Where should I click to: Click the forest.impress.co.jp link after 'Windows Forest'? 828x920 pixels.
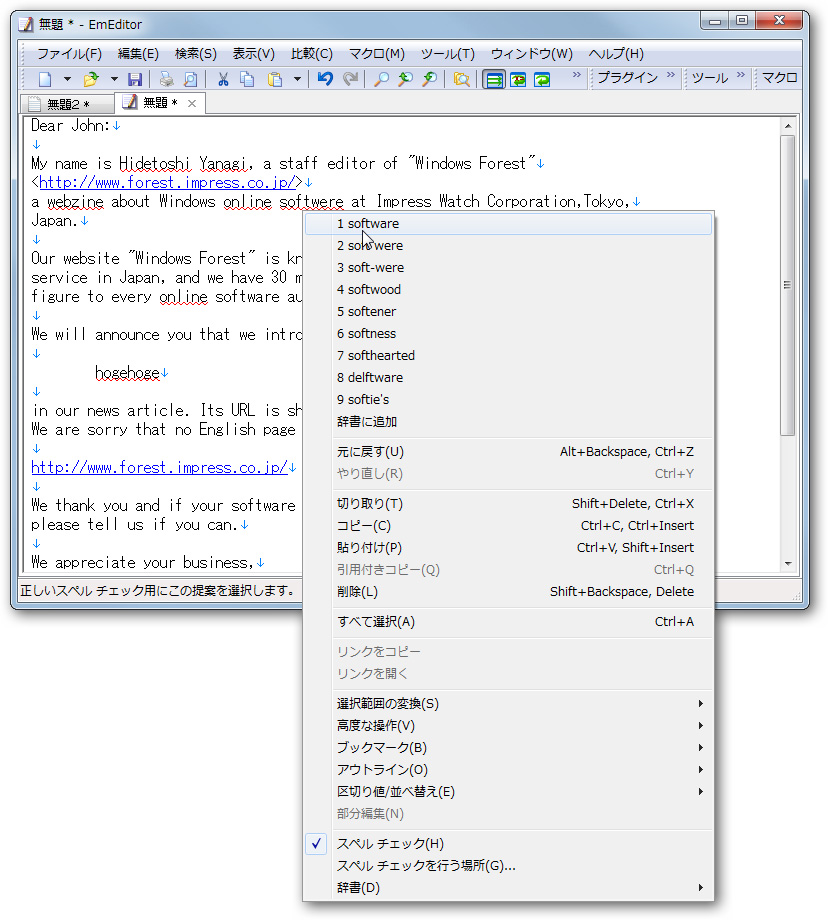[x=167, y=182]
